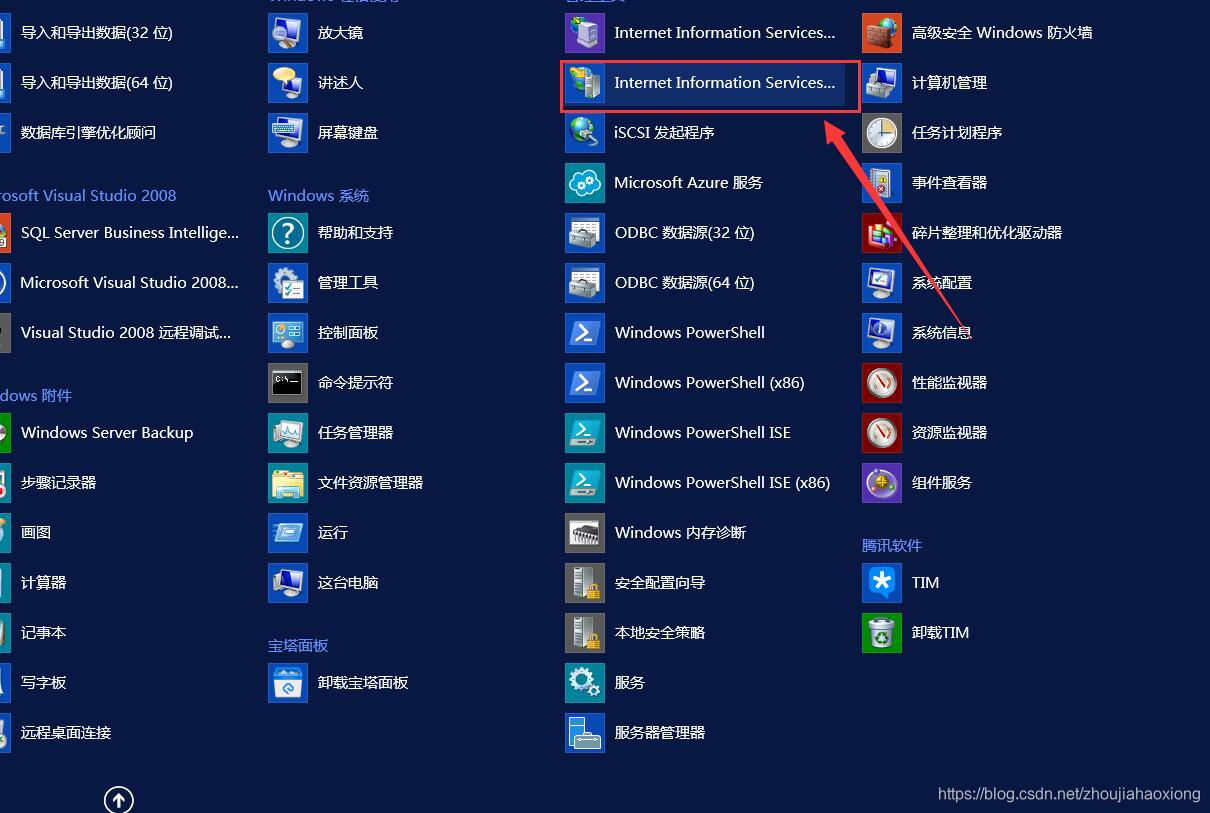Open System Information (系统信息) icon
1210x813 pixels.
coord(882,333)
